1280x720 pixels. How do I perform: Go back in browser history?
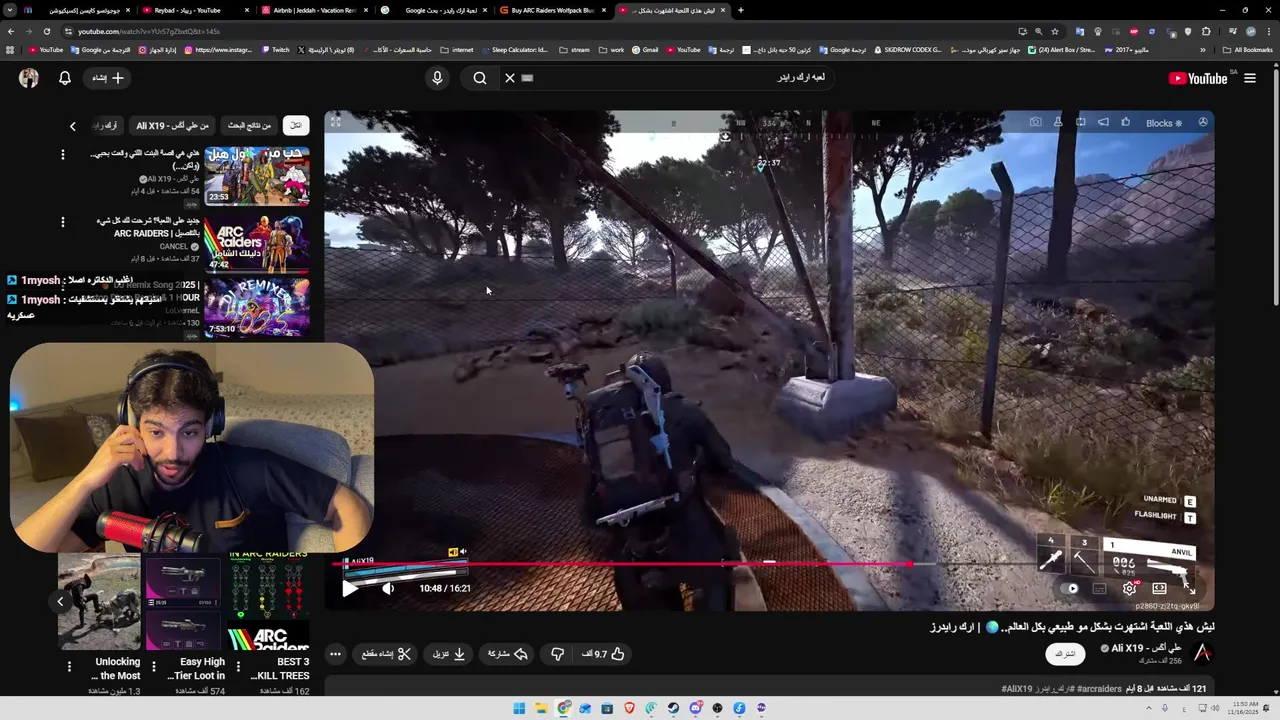coord(10,31)
